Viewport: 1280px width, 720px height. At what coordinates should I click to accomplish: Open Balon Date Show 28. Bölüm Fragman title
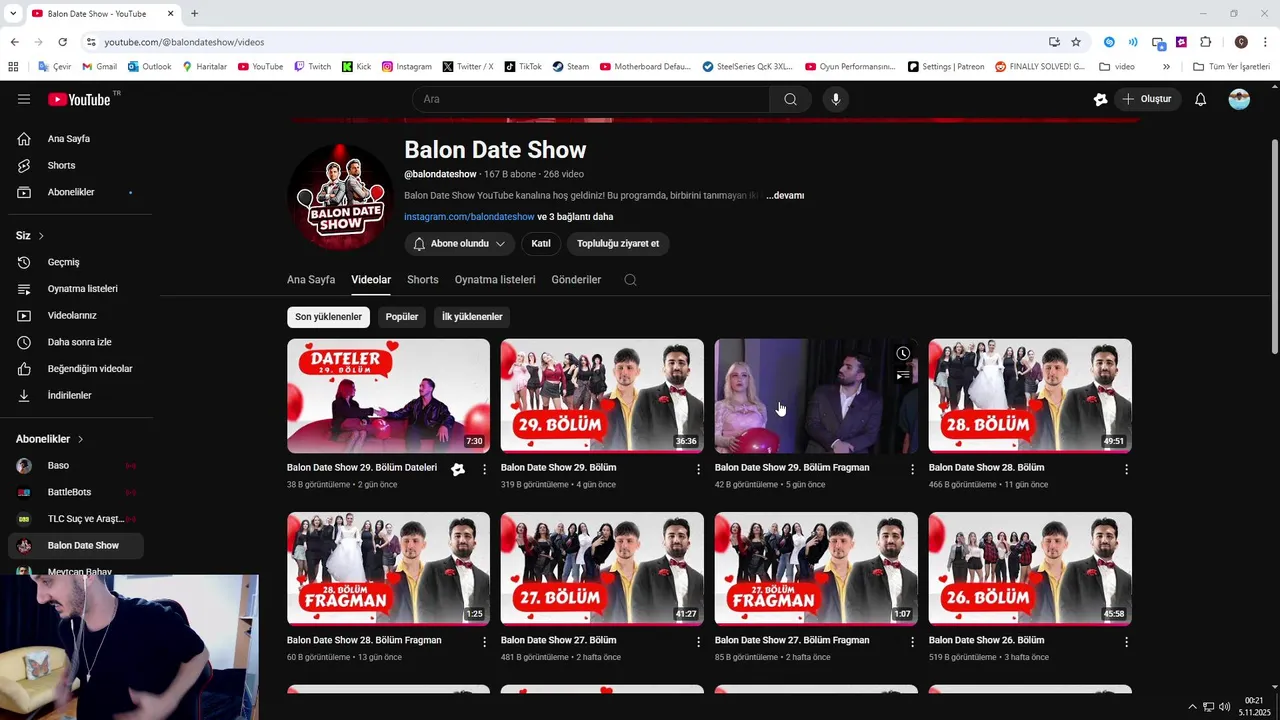click(364, 640)
